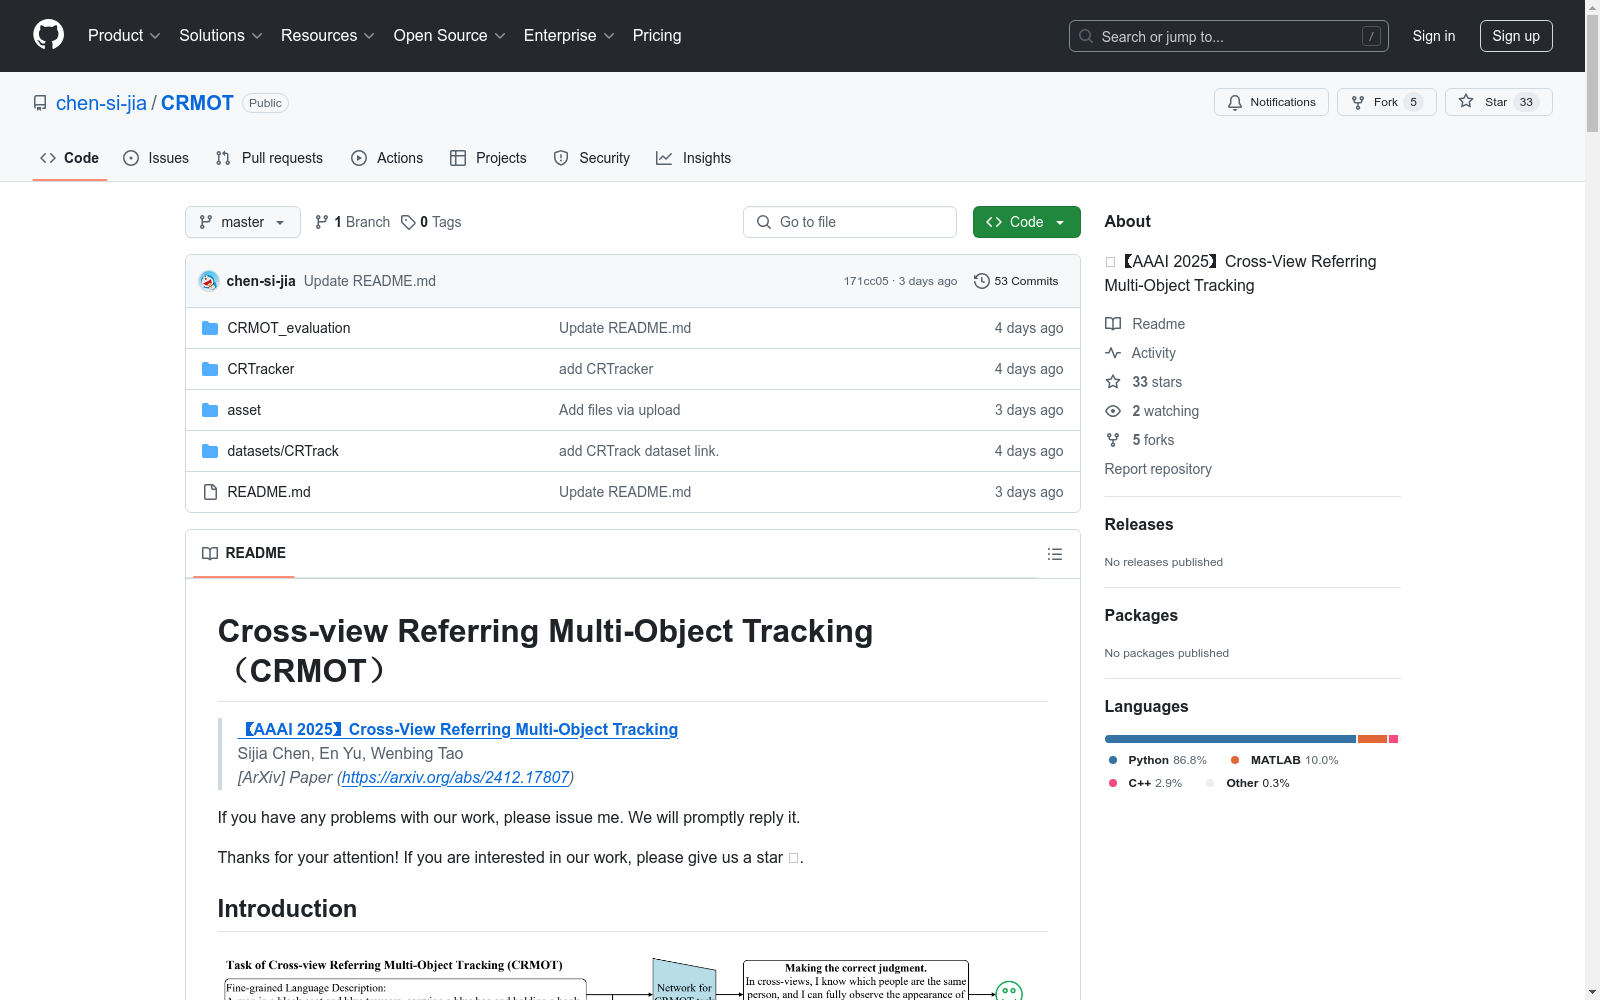Open the Readme link in About
Screen dimensions: 1600x1000
pos(1145,324)
